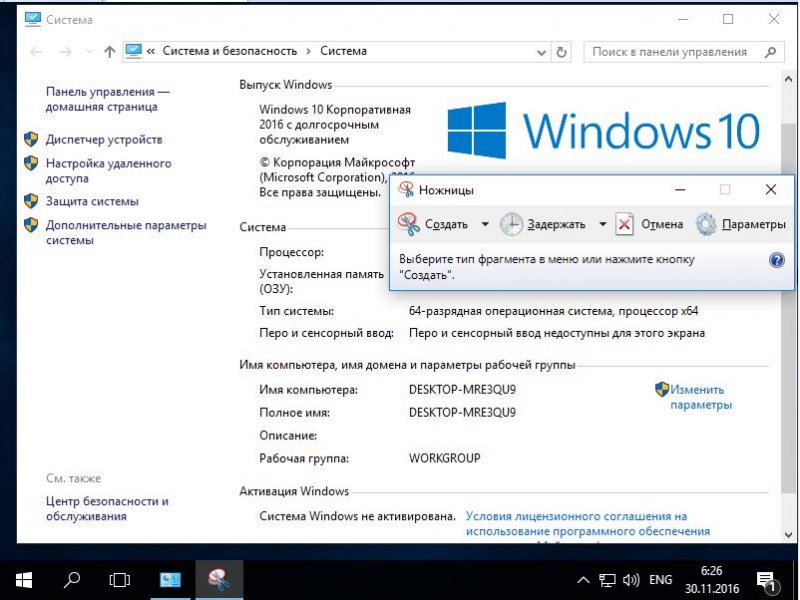Expand the Создать snip type dropdown arrow
The width and height of the screenshot is (800, 600).
485,224
